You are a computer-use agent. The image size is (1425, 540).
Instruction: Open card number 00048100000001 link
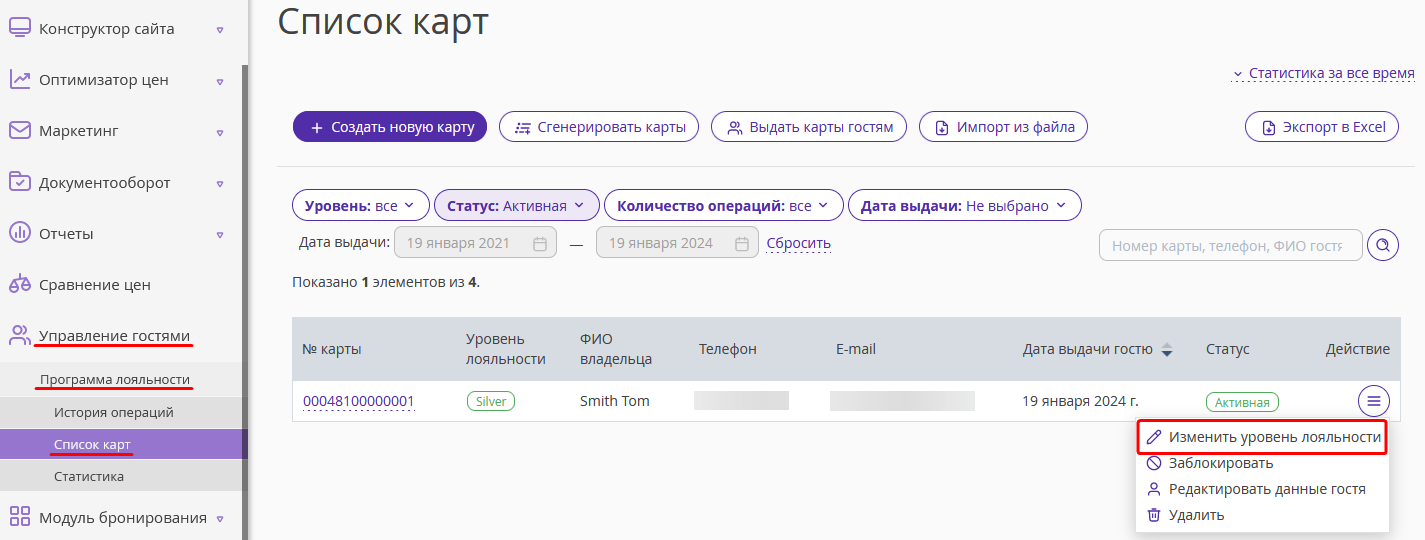pyautogui.click(x=358, y=401)
